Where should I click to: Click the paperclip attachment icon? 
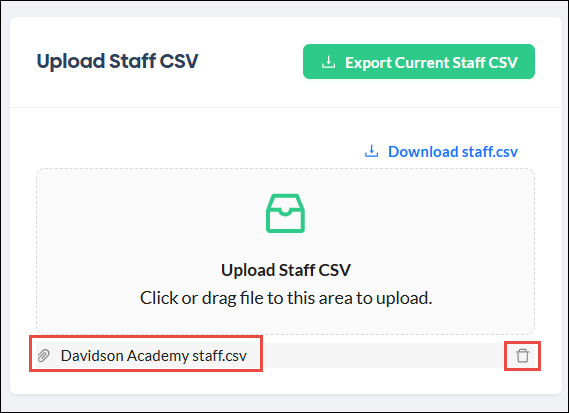coord(44,356)
